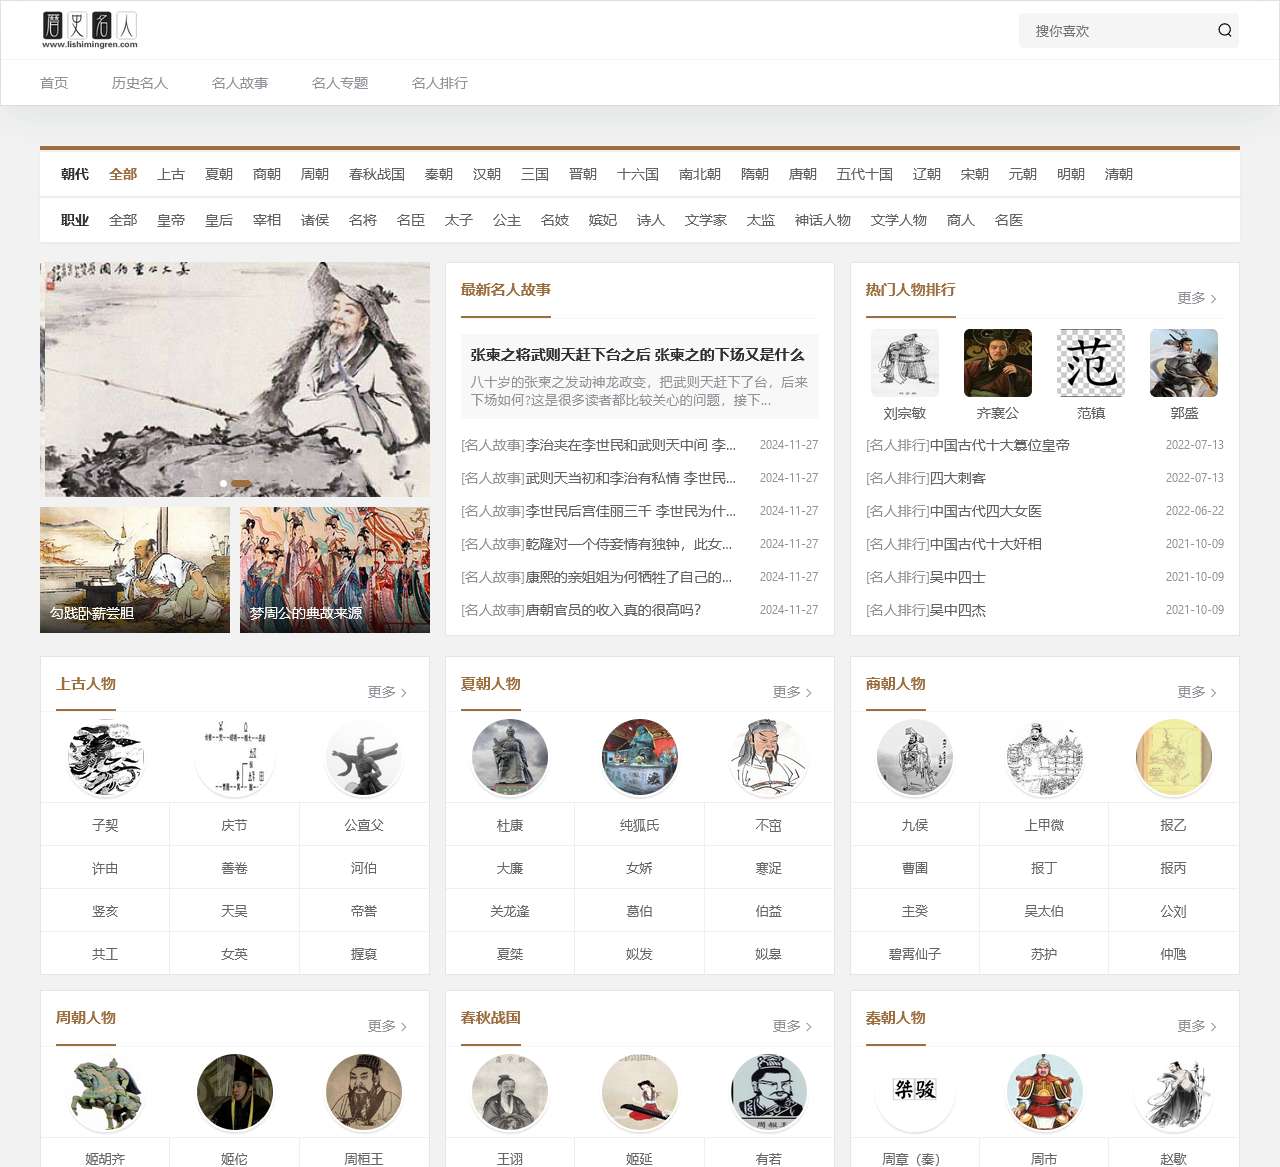Open the 杜康 profile in 夏朝人物
Image resolution: width=1280 pixels, height=1167 pixels.
509,824
